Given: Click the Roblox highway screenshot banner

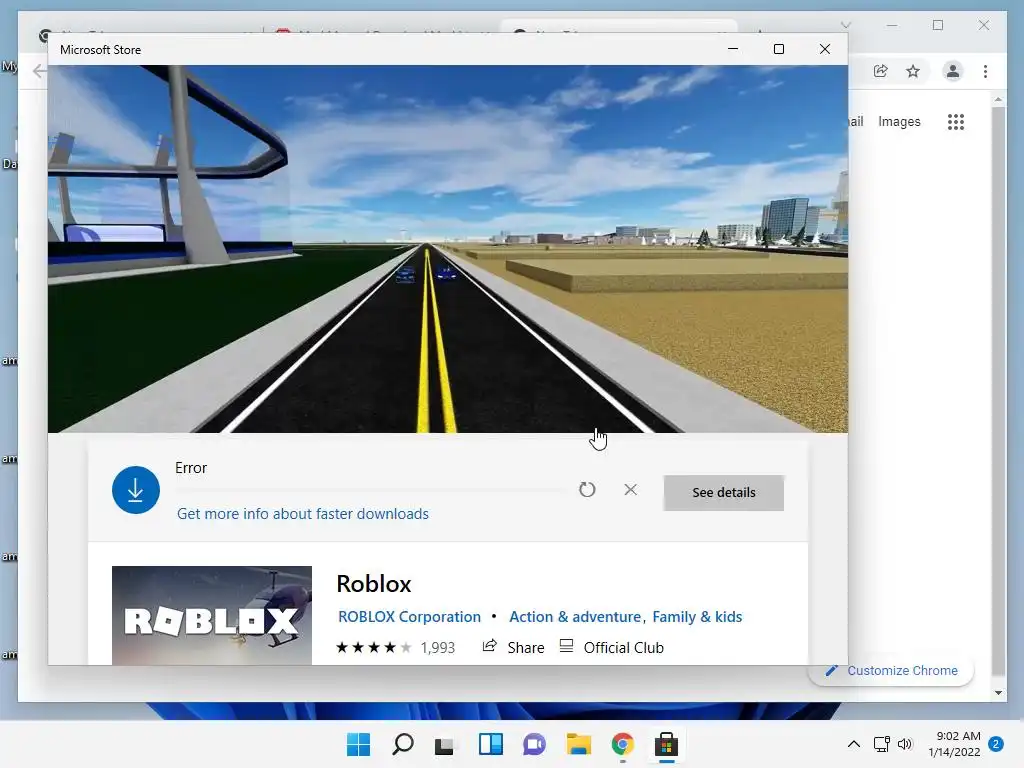Looking at the screenshot, I should [448, 249].
